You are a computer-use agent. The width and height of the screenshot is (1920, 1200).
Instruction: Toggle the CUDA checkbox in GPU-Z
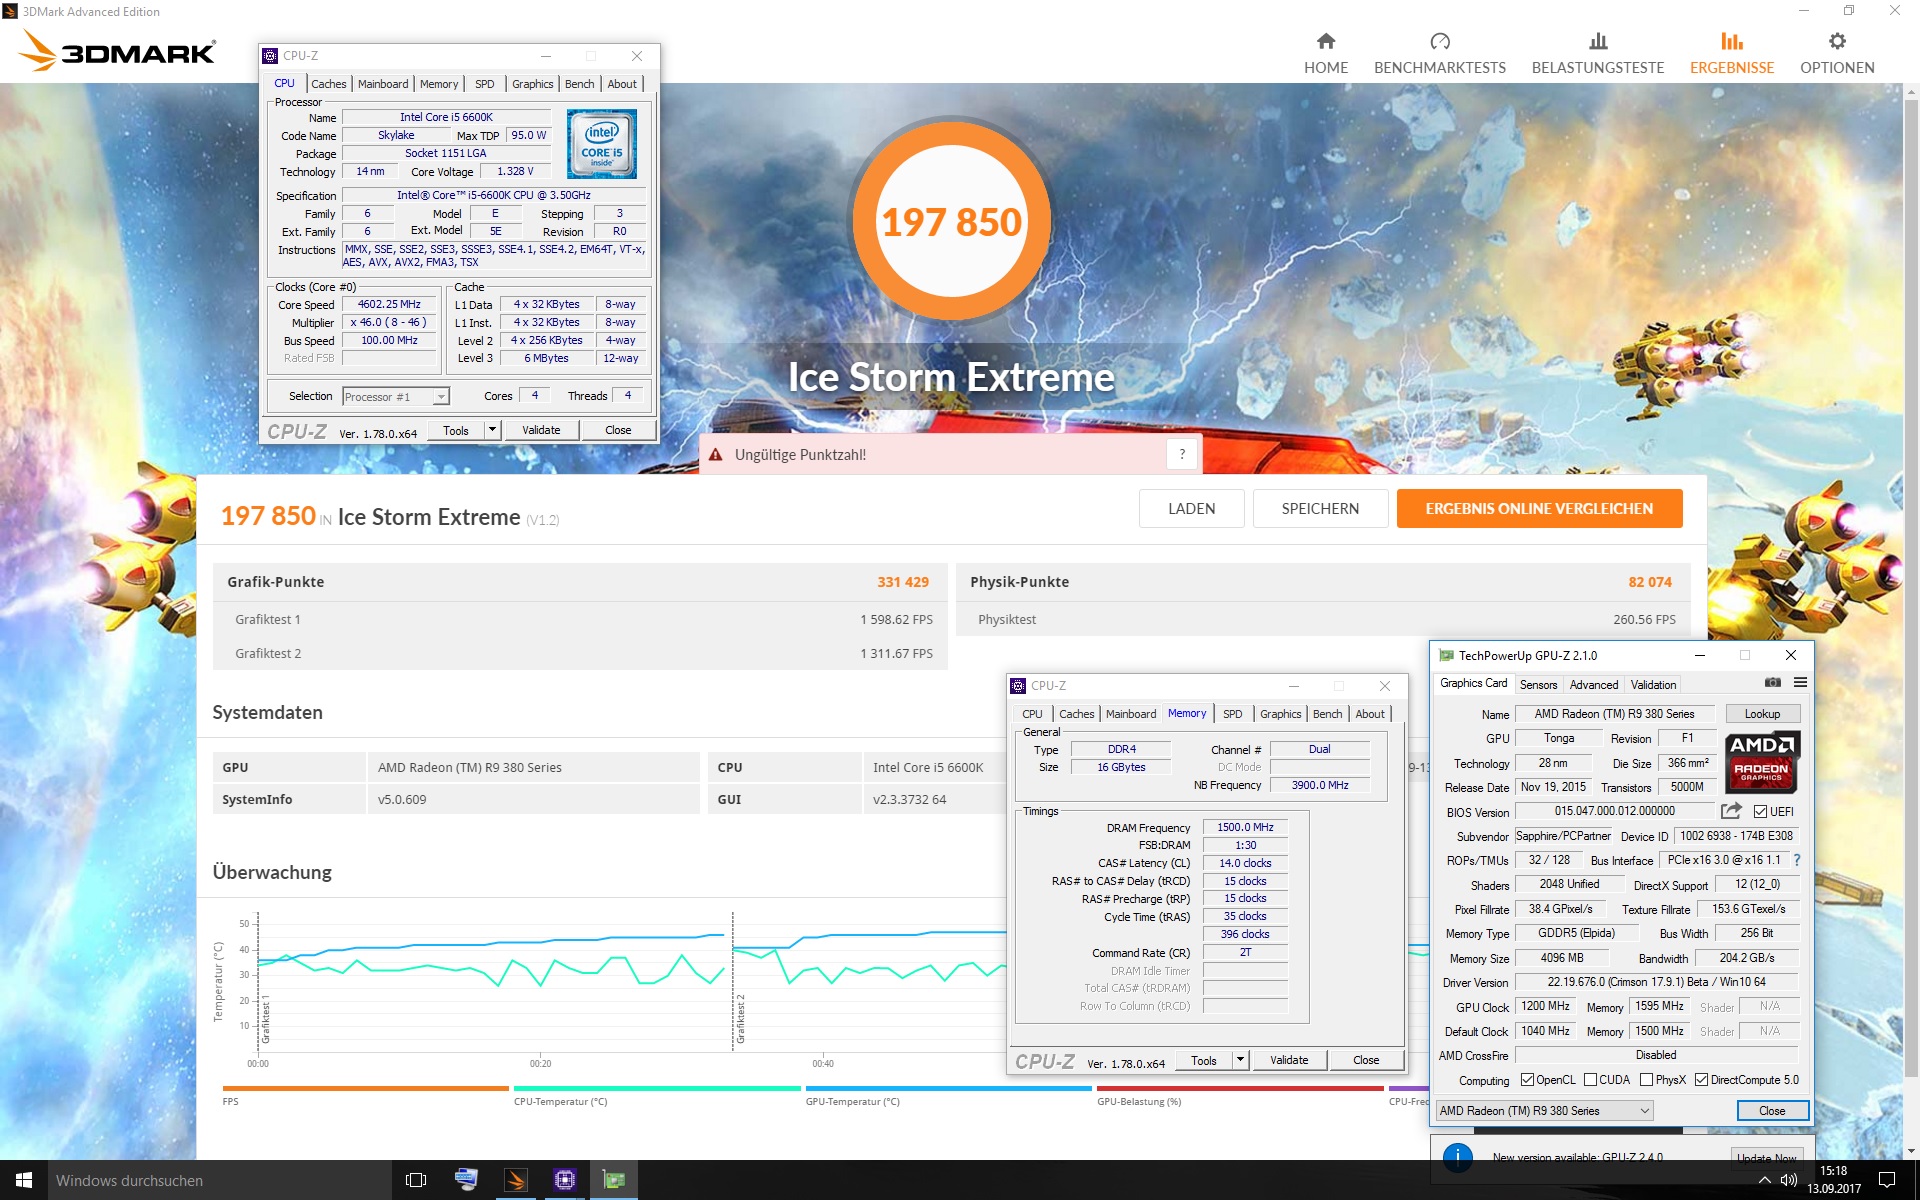[1590, 1080]
